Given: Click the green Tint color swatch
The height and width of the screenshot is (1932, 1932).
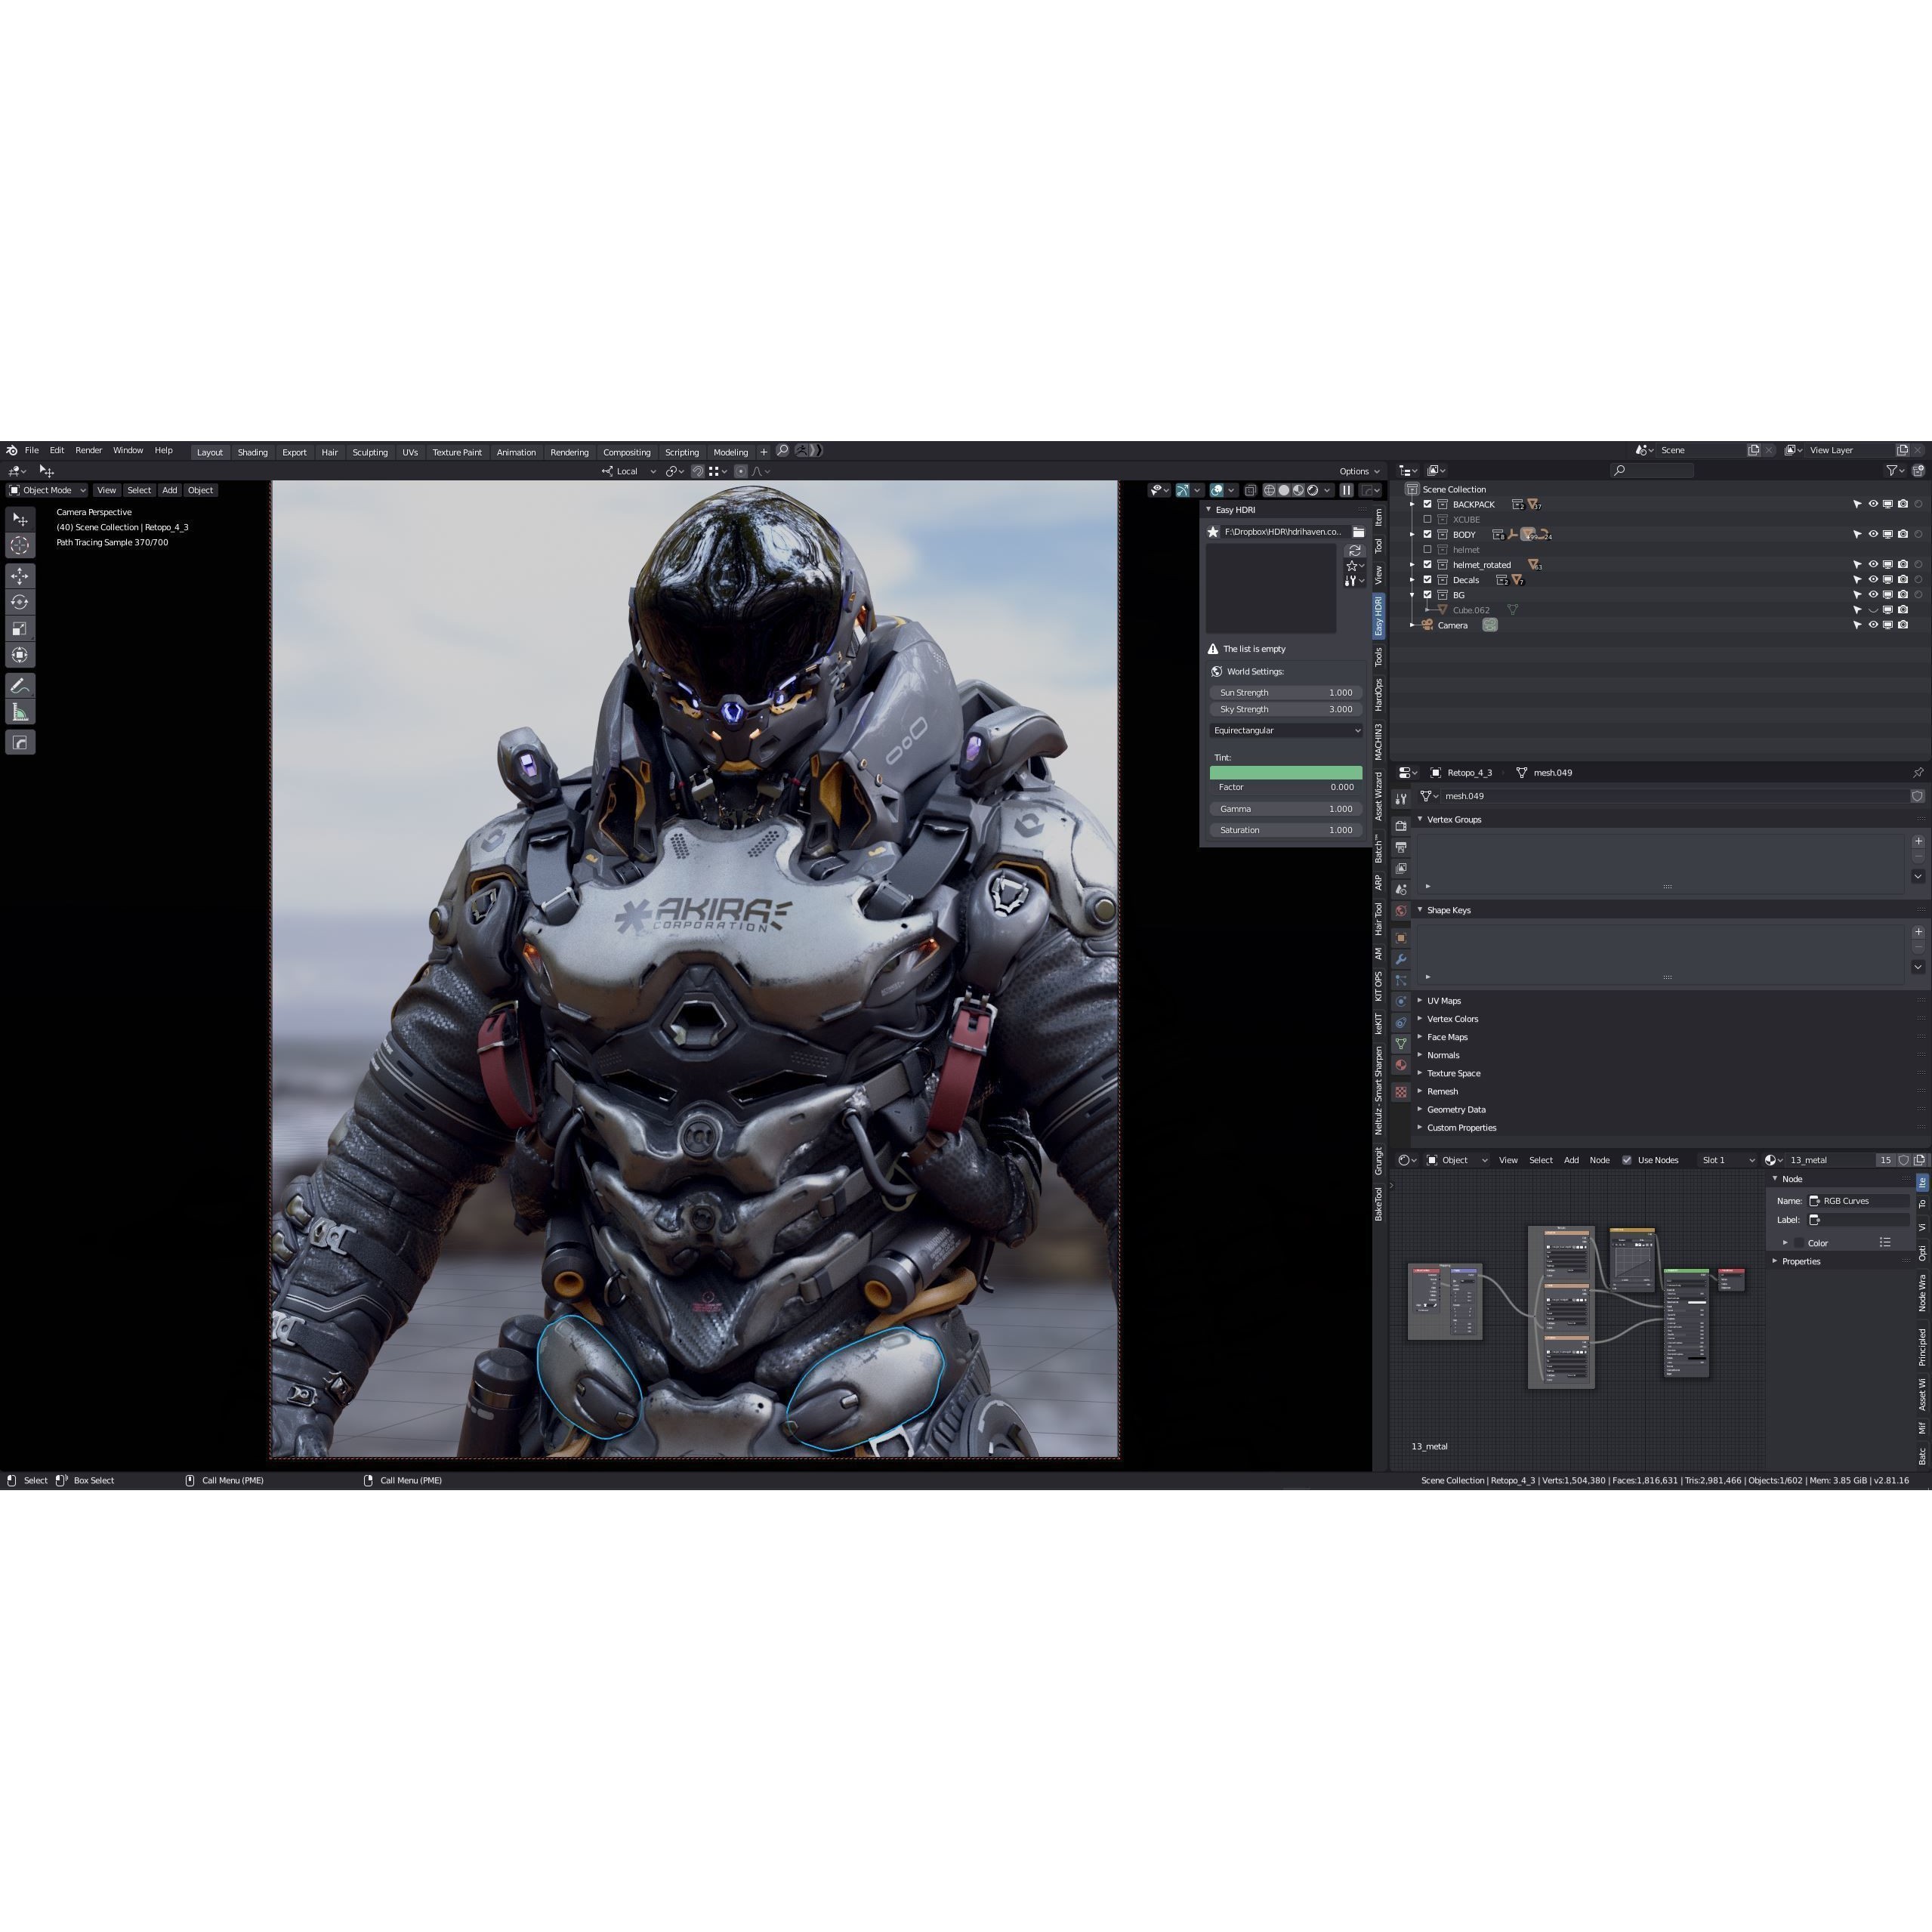Looking at the screenshot, I should [1286, 772].
